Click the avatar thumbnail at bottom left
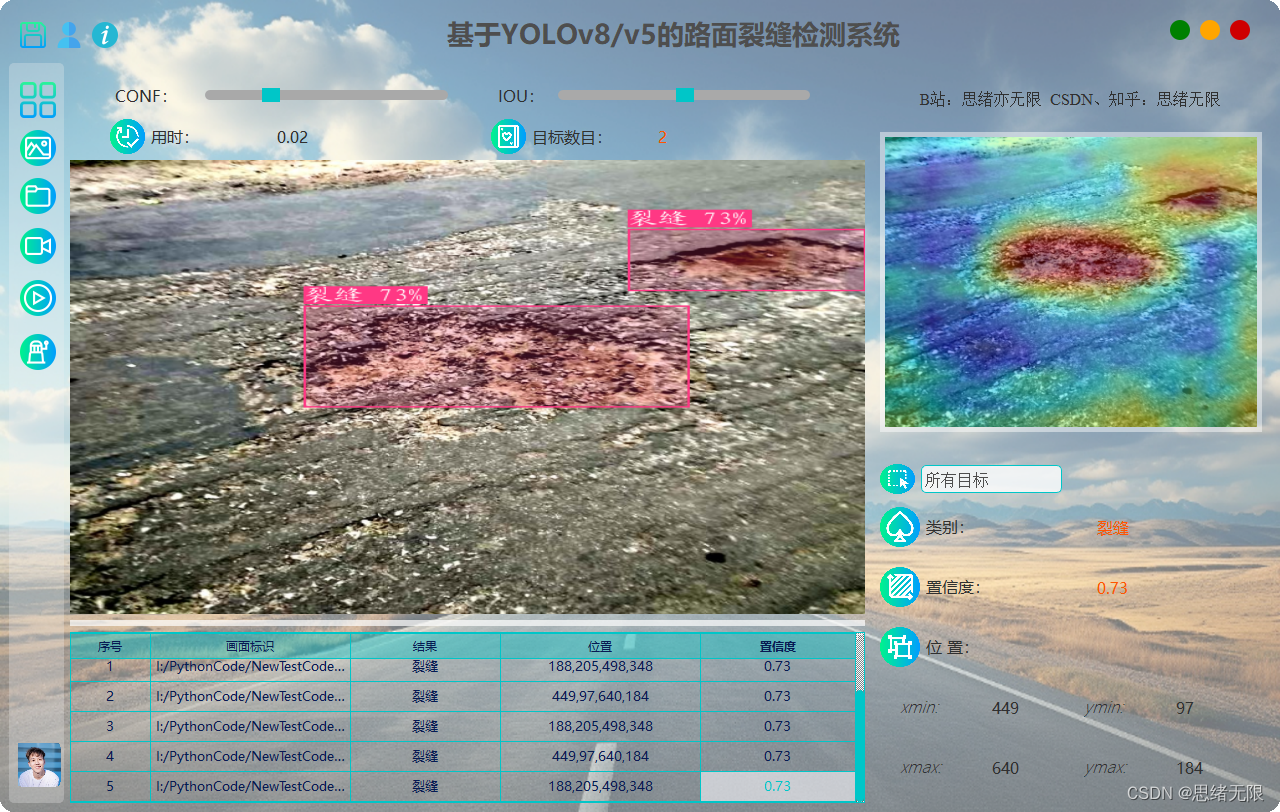 coord(37,766)
